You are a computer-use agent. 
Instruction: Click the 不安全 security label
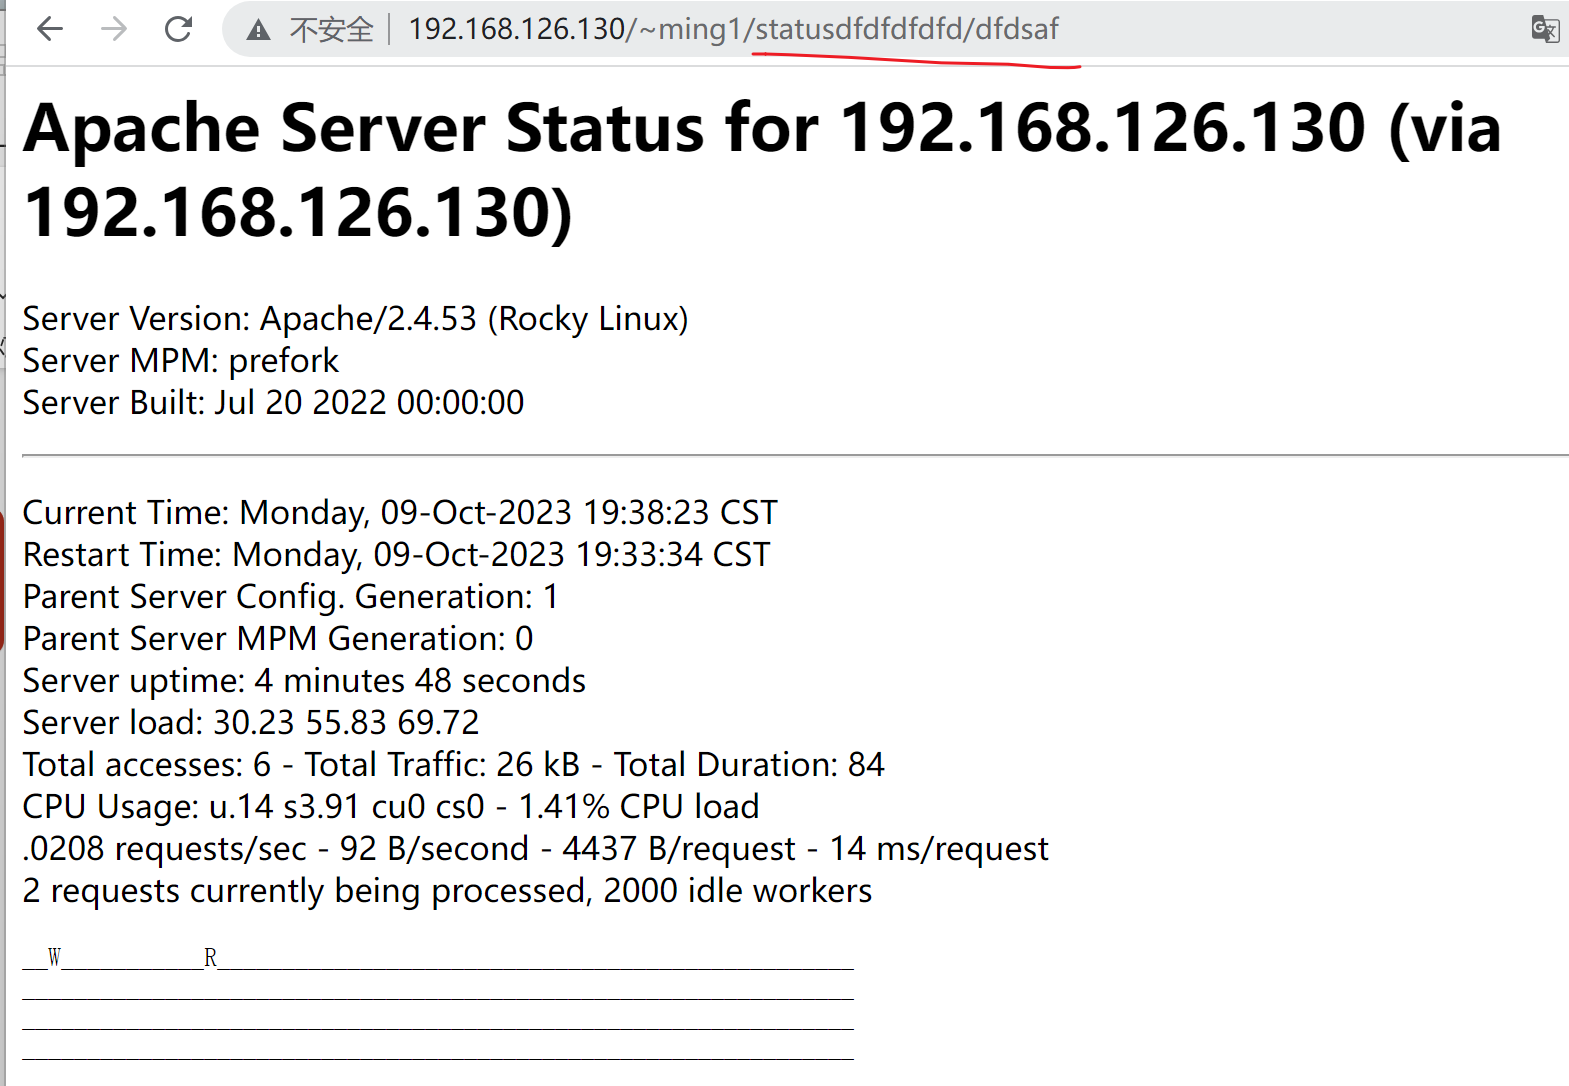click(x=331, y=30)
